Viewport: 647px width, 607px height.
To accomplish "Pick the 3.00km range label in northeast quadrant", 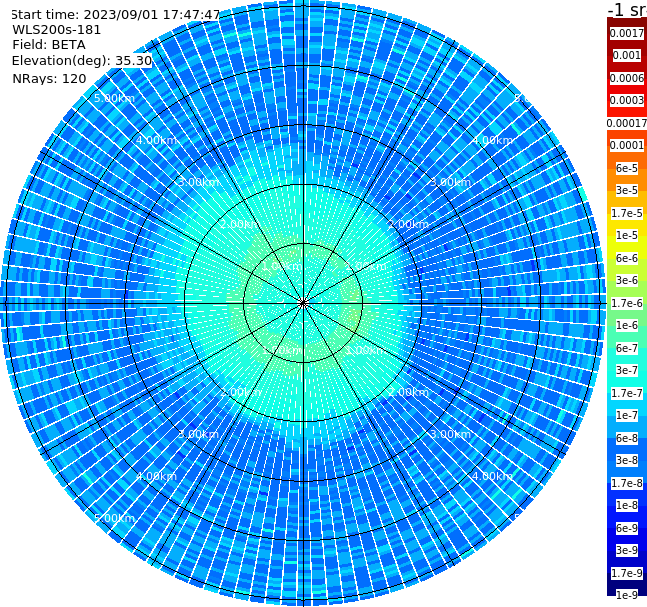I will pos(450,182).
